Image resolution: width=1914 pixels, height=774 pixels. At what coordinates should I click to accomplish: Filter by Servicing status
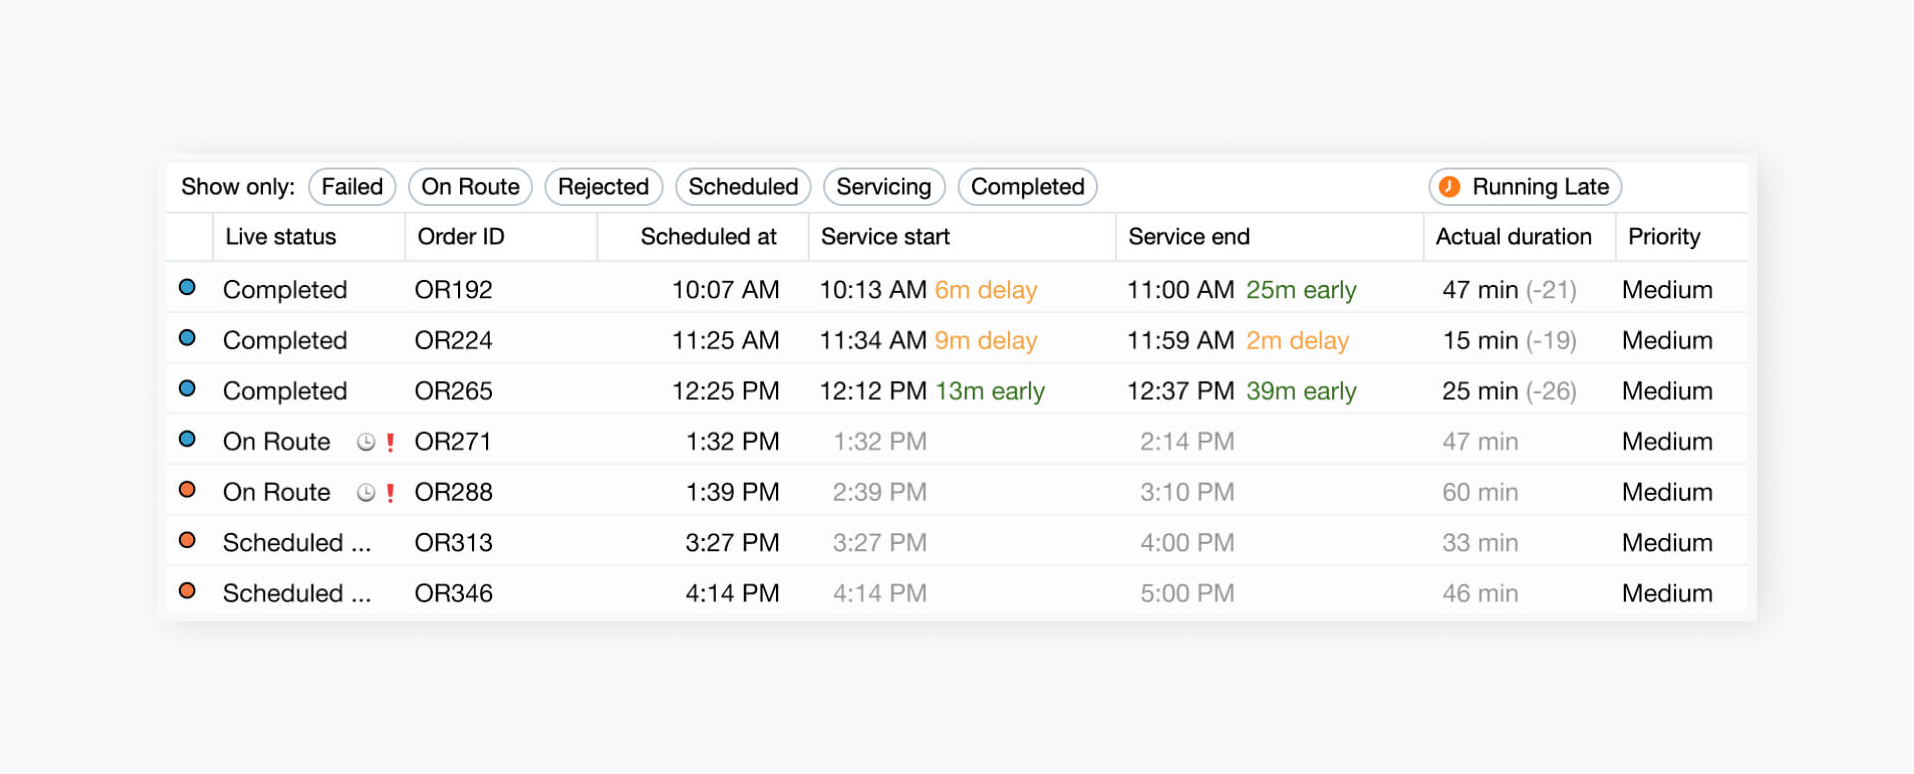click(x=883, y=187)
